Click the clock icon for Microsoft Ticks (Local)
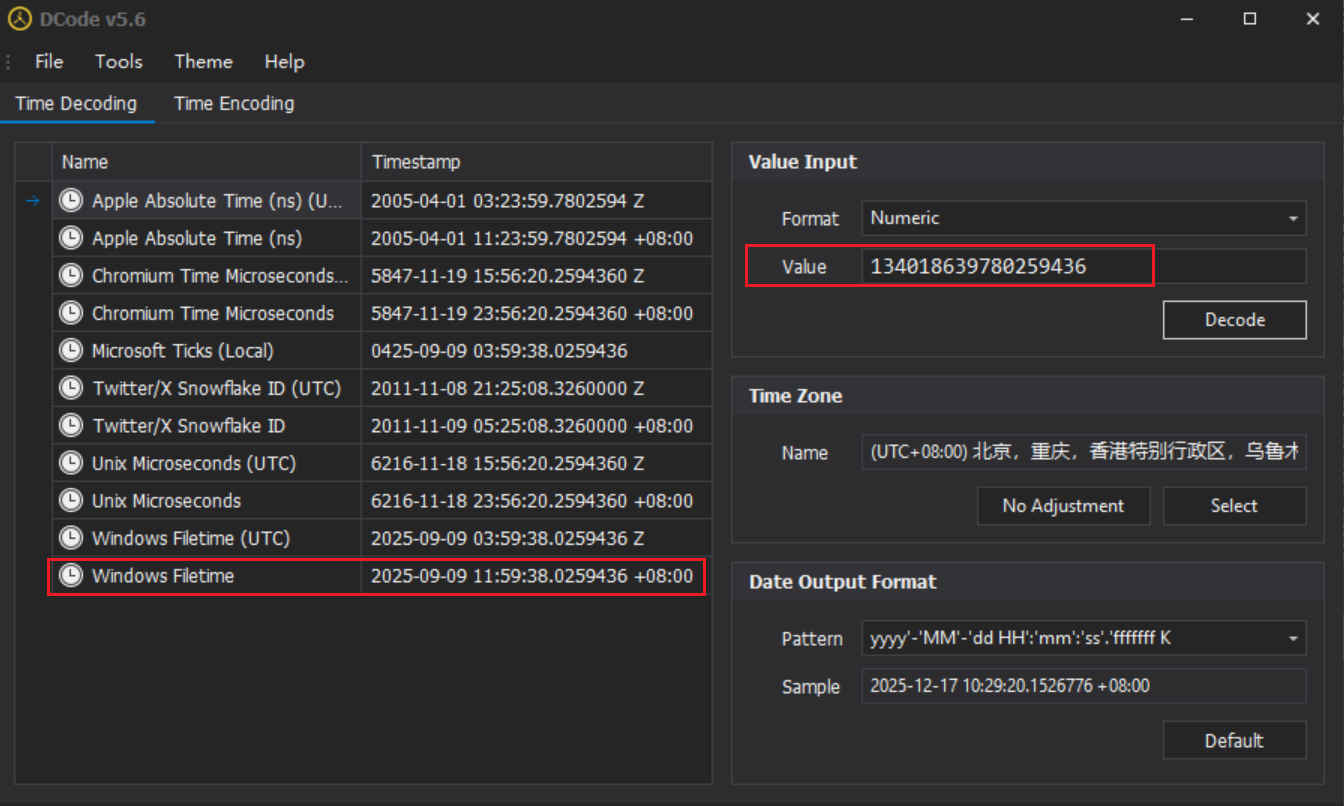Viewport: 1344px width, 806px height. [71, 351]
